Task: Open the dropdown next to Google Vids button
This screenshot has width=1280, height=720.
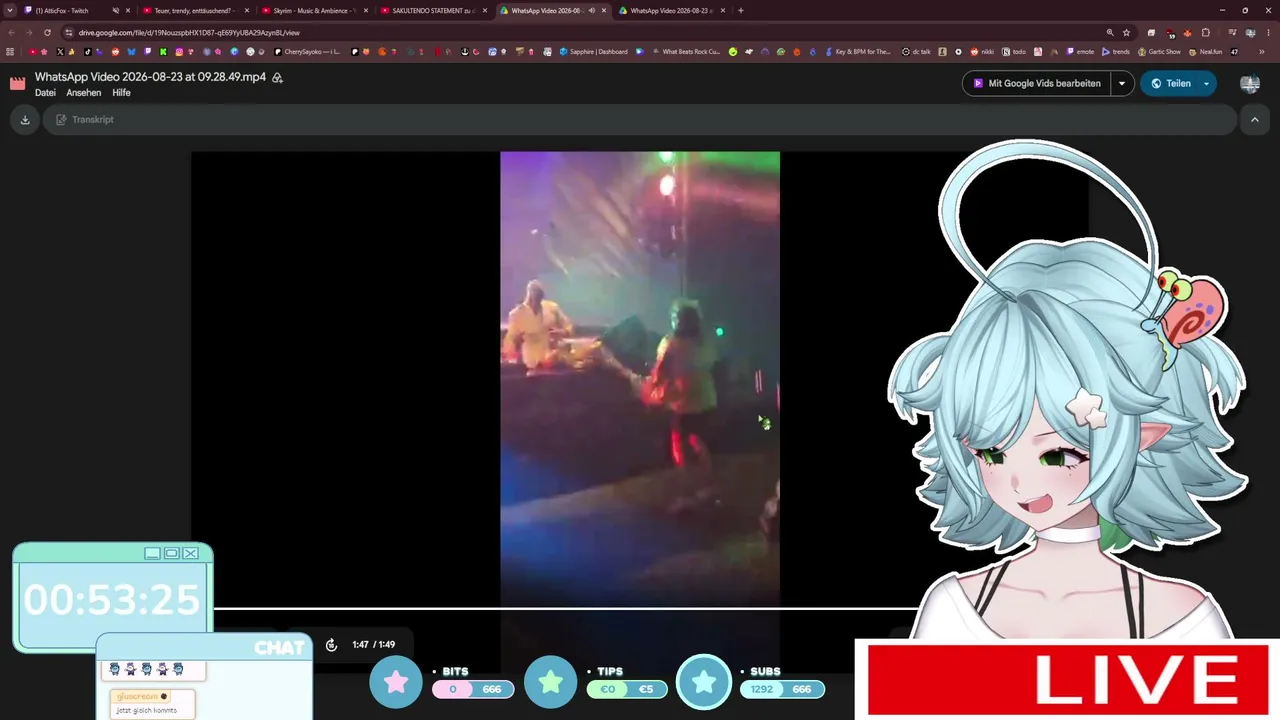Action: (x=1122, y=84)
